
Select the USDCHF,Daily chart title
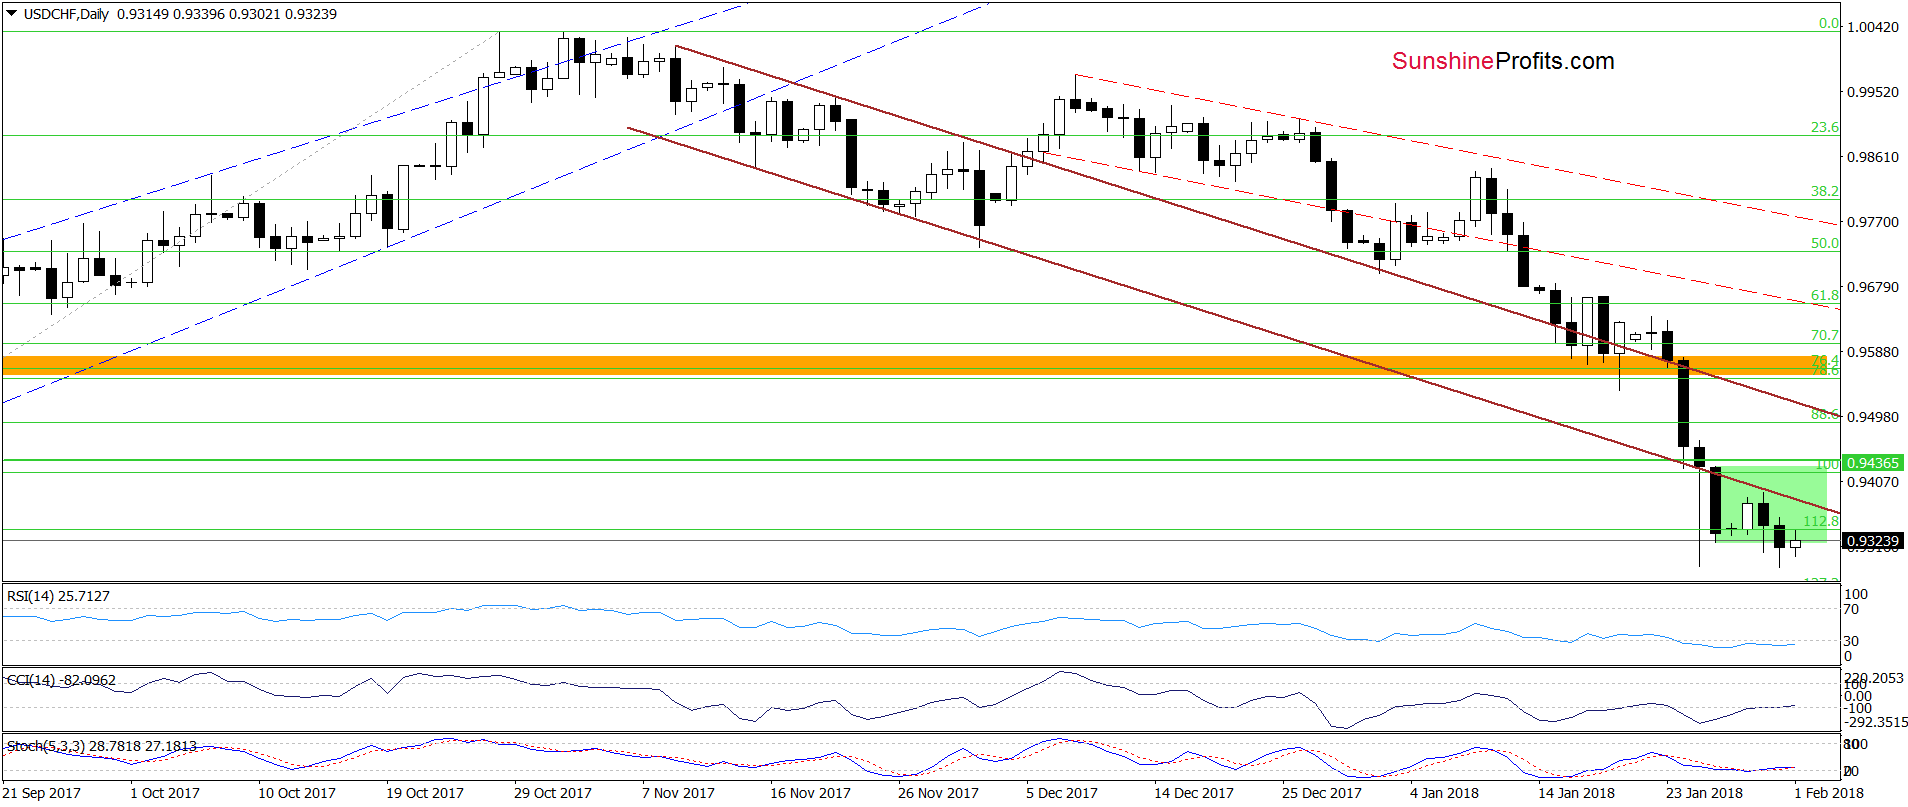coord(66,14)
